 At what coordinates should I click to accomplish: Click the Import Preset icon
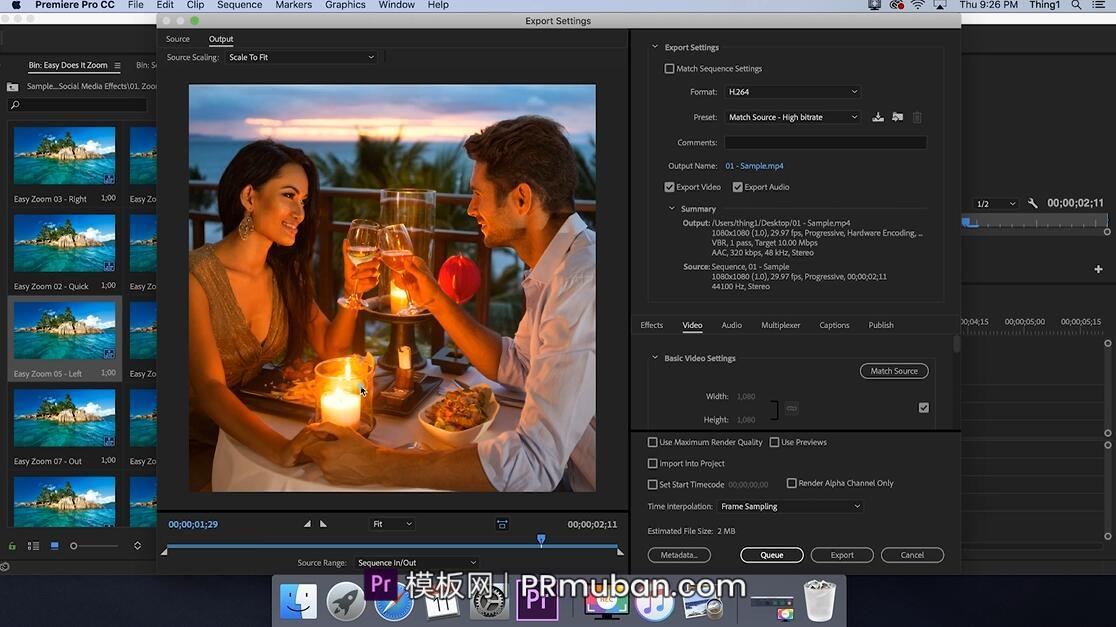[897, 117]
